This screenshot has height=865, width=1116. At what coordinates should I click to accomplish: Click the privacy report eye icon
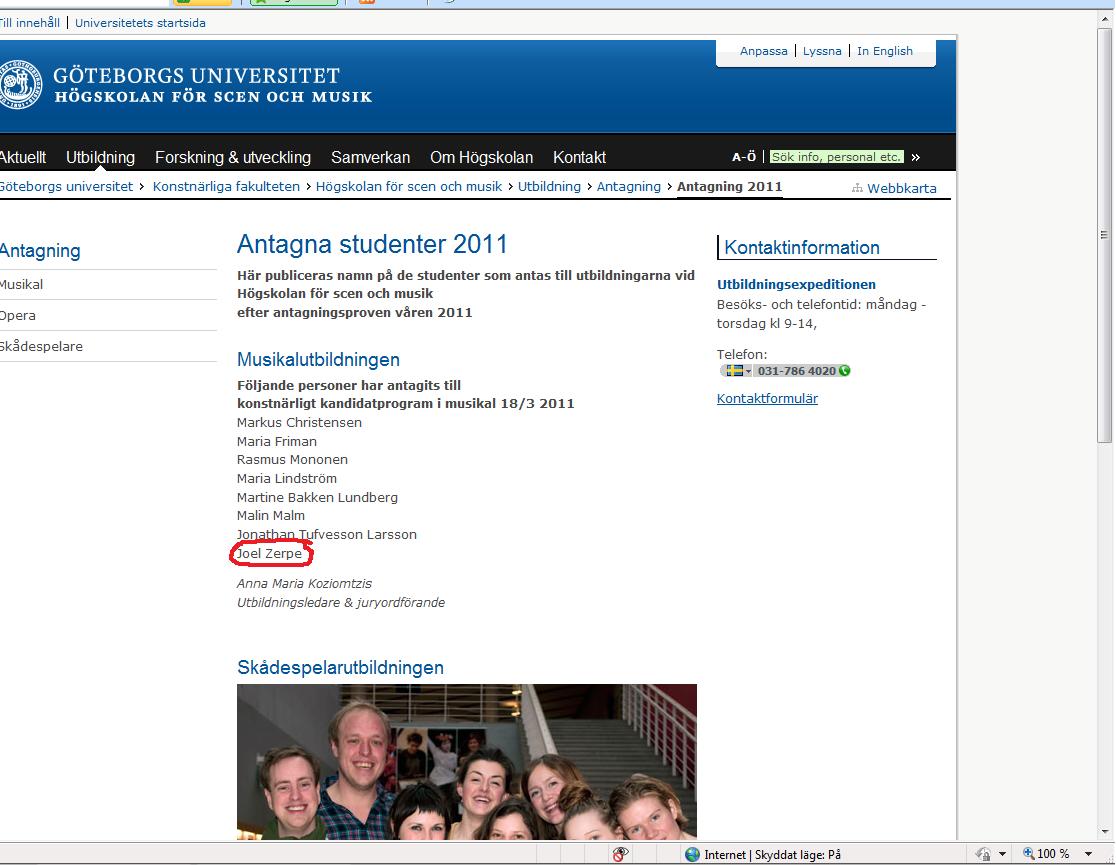(x=620, y=854)
